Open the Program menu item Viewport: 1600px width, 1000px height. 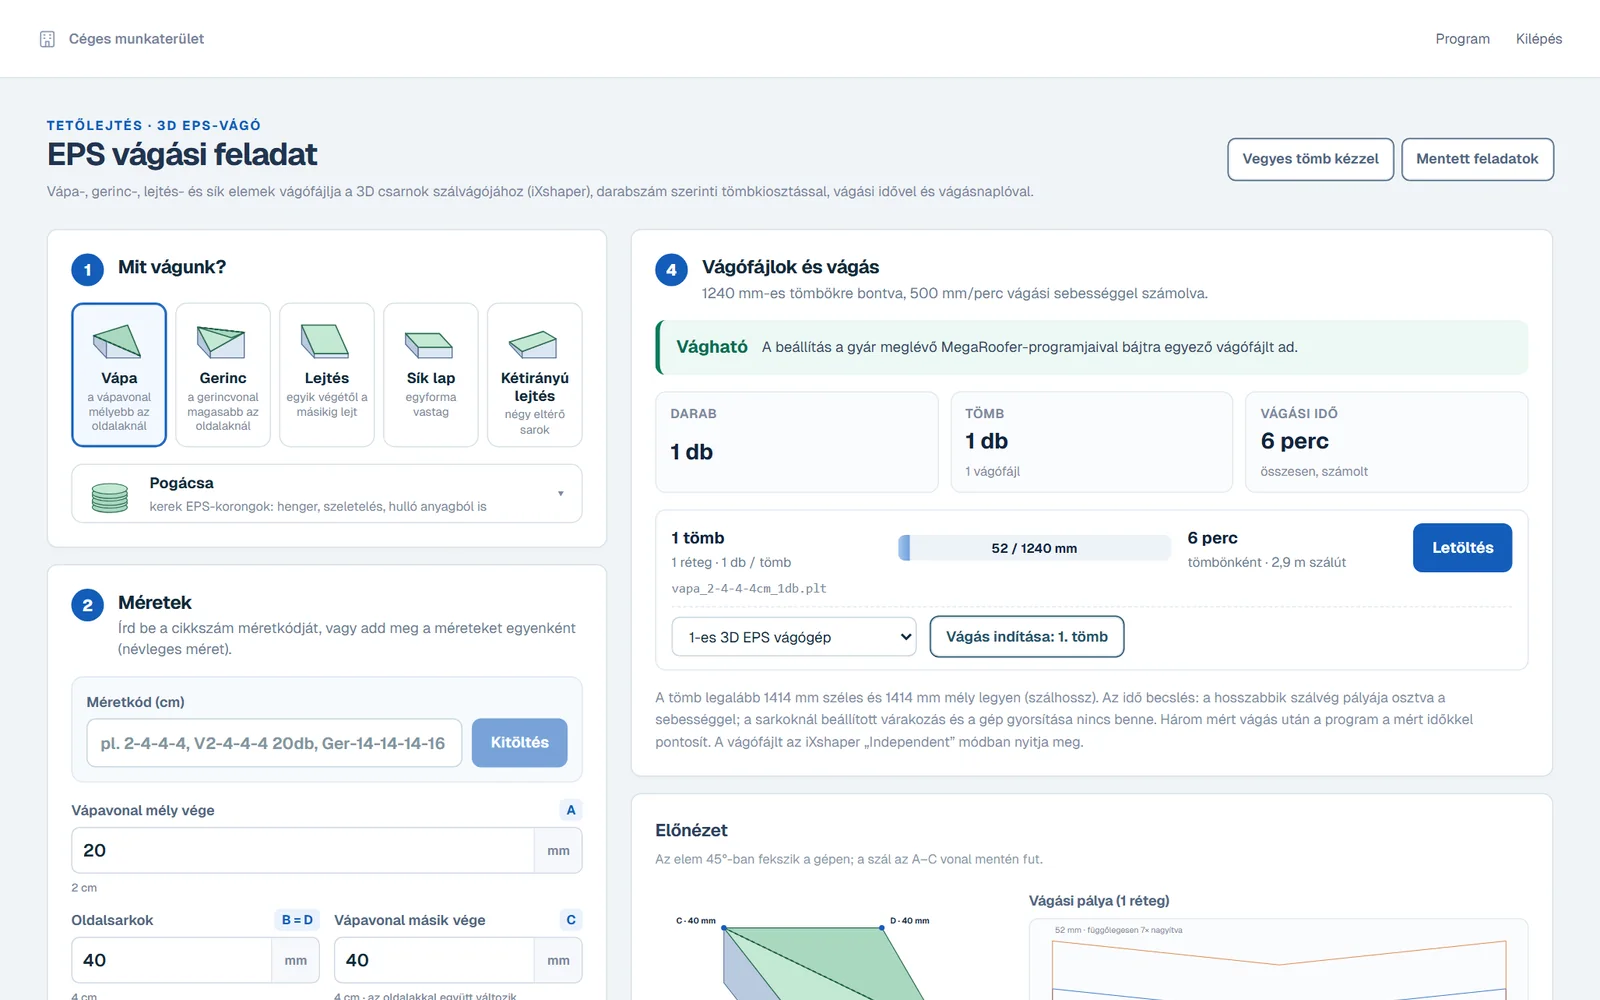click(1462, 39)
